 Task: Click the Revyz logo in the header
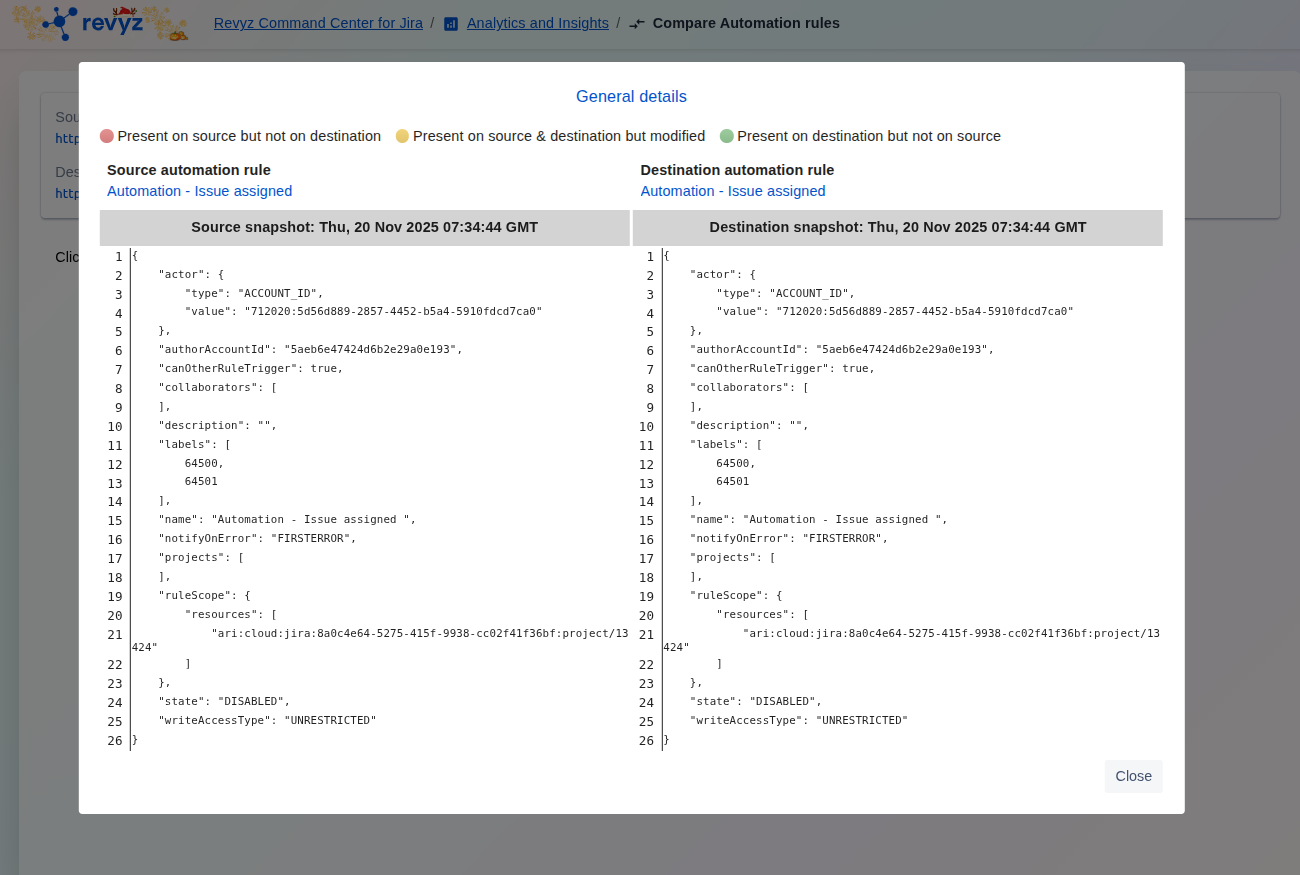point(100,23)
